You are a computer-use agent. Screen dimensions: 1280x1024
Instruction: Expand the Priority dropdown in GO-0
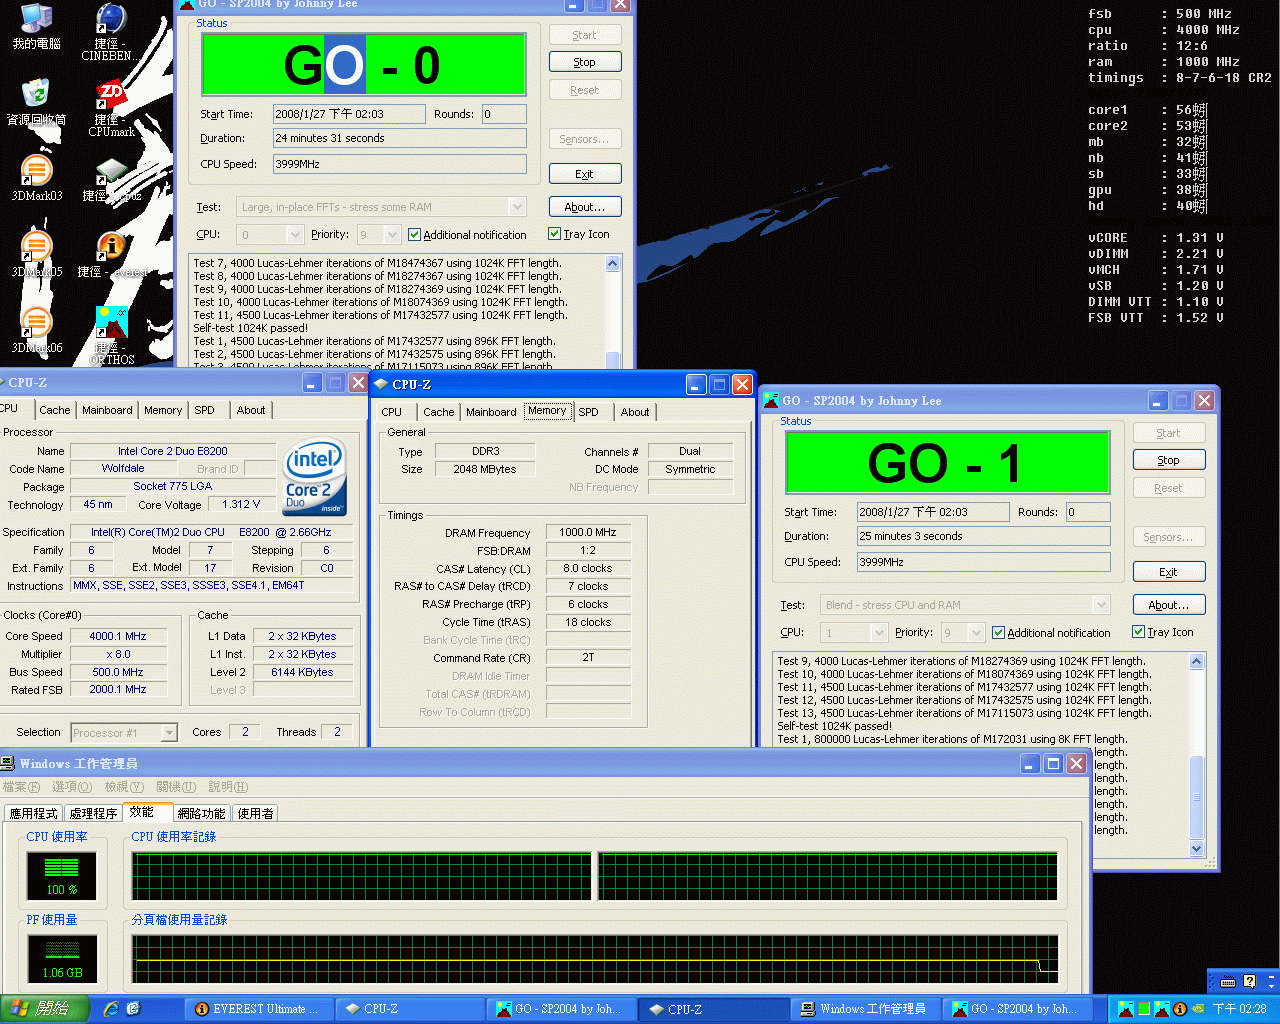click(391, 234)
